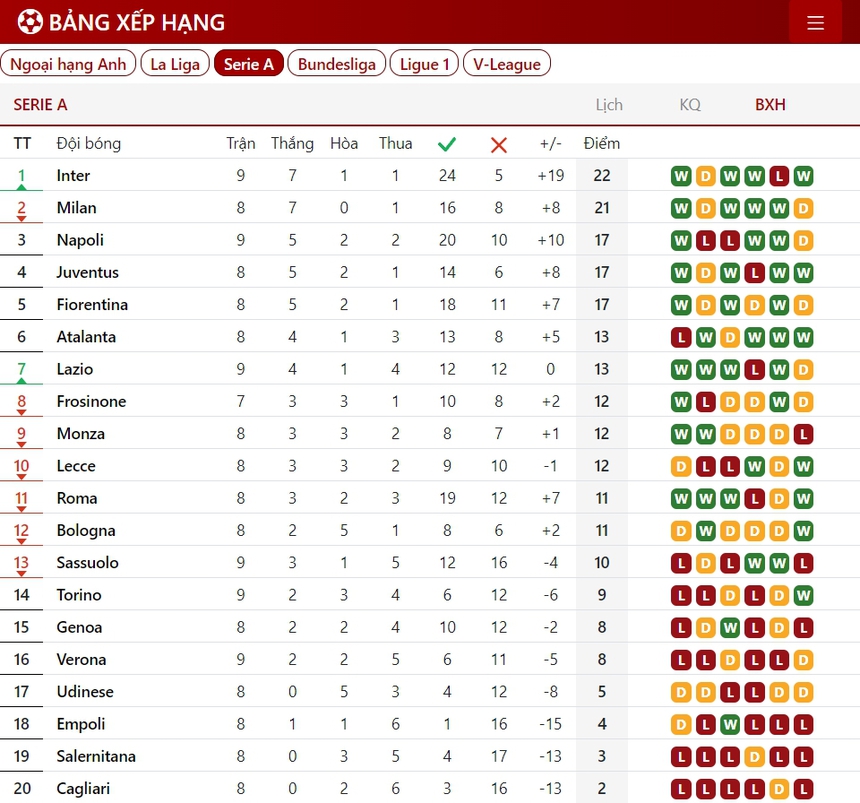Click Monza's last L form badge
This screenshot has height=803, width=860.
coord(803,434)
